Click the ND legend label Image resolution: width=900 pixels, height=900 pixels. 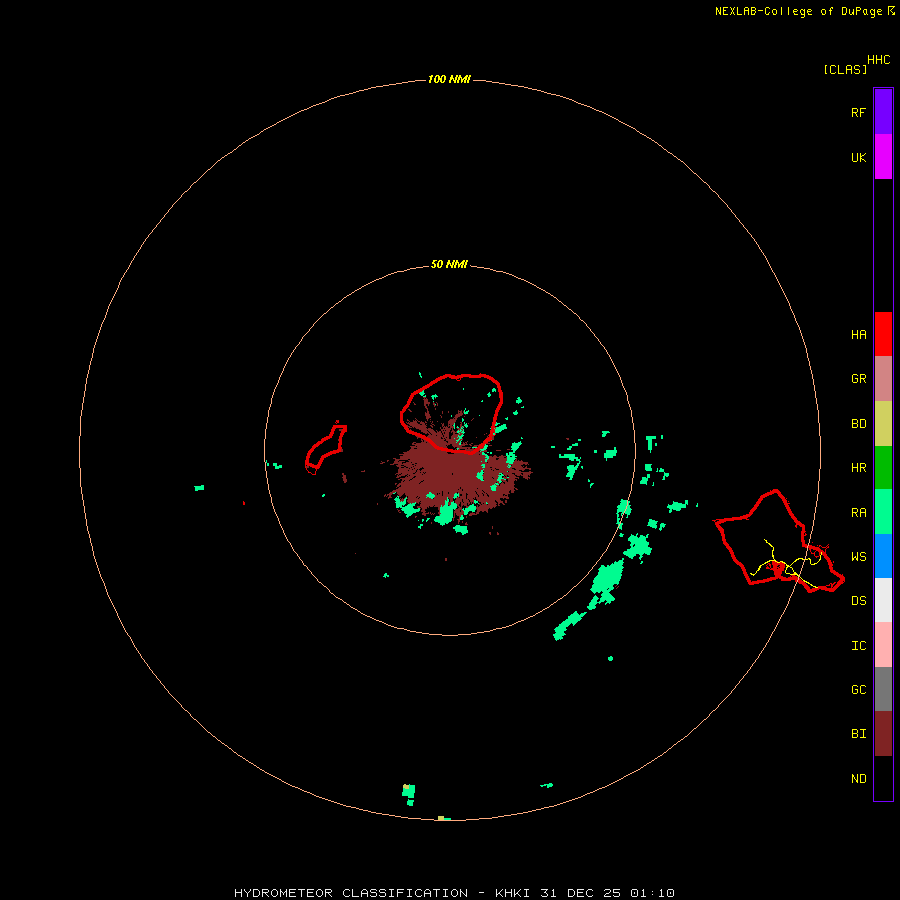pyautogui.click(x=858, y=779)
